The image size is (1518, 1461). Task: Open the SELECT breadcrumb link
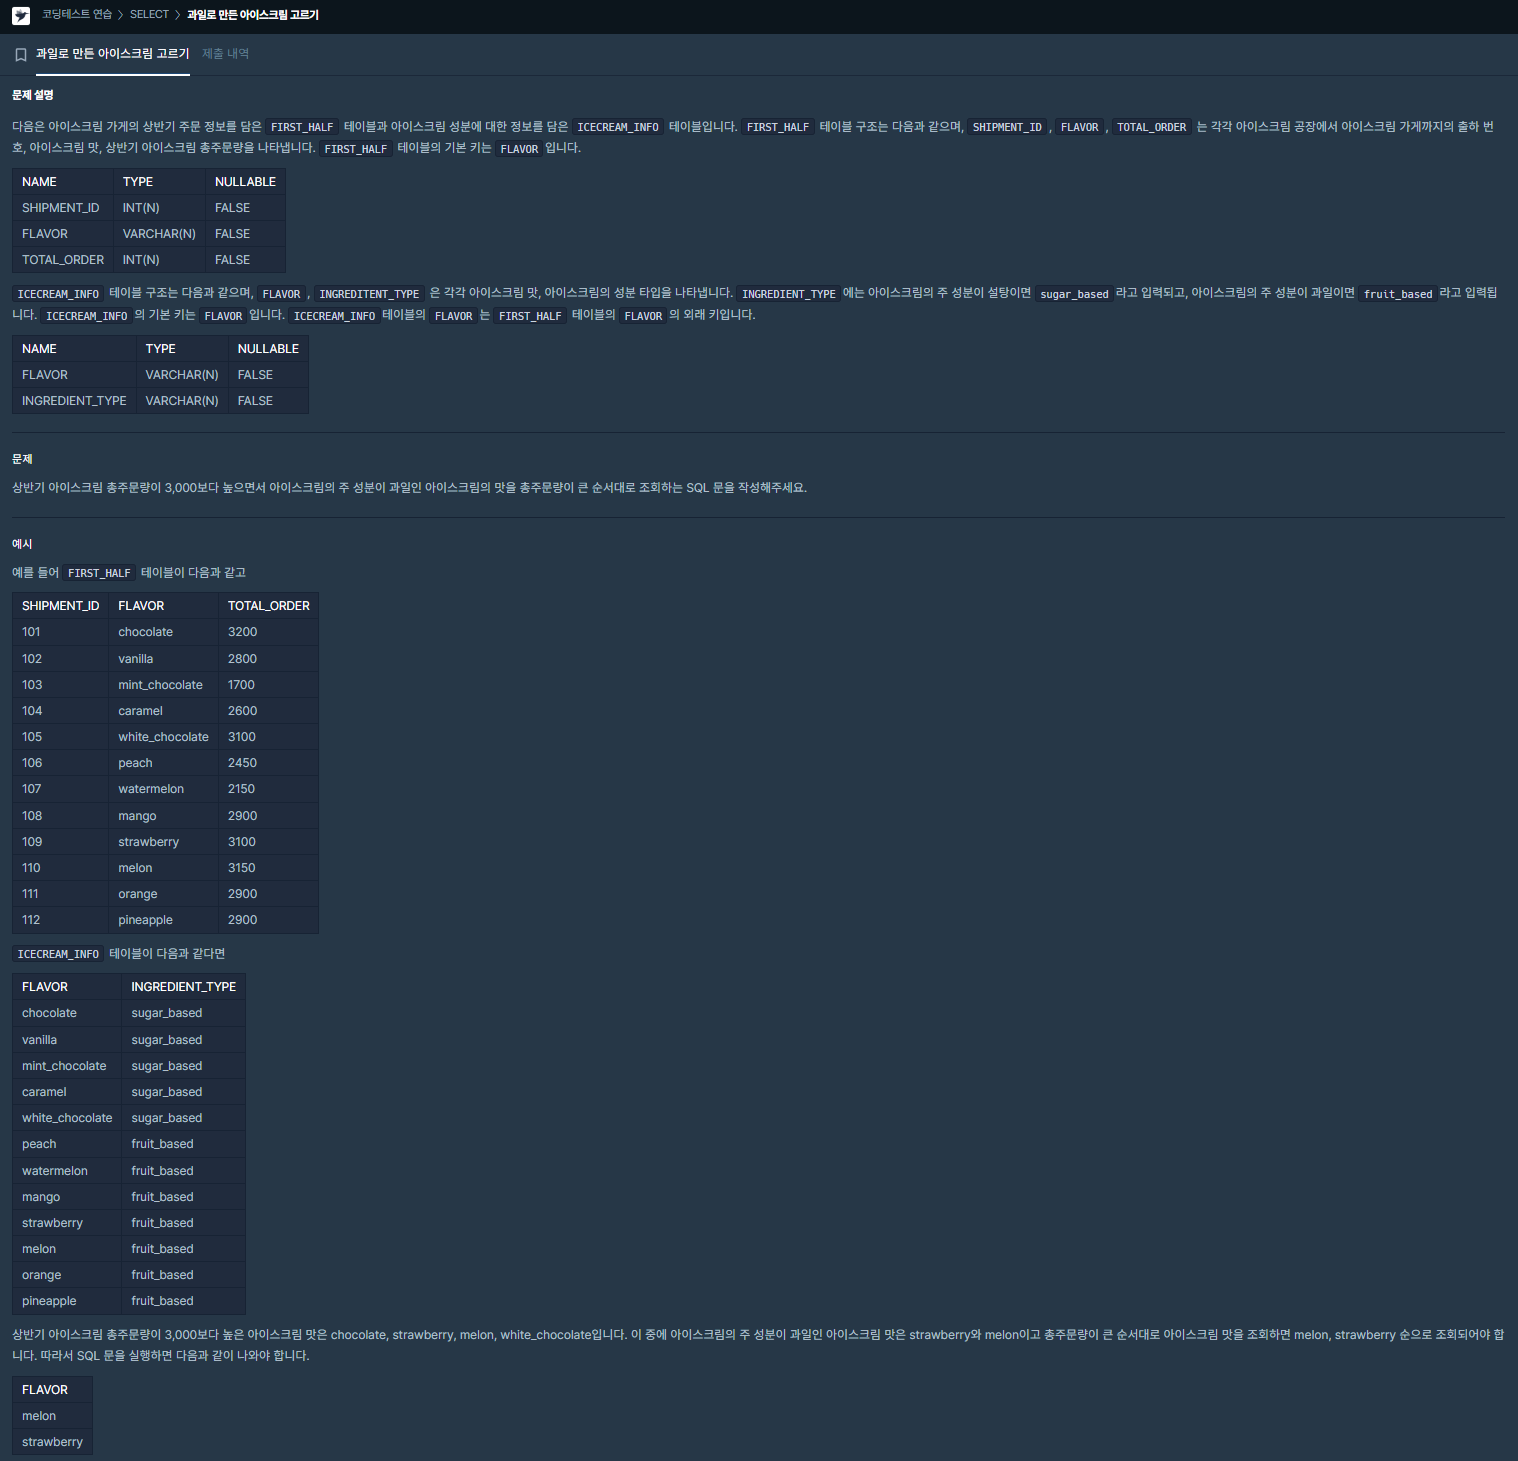[149, 15]
